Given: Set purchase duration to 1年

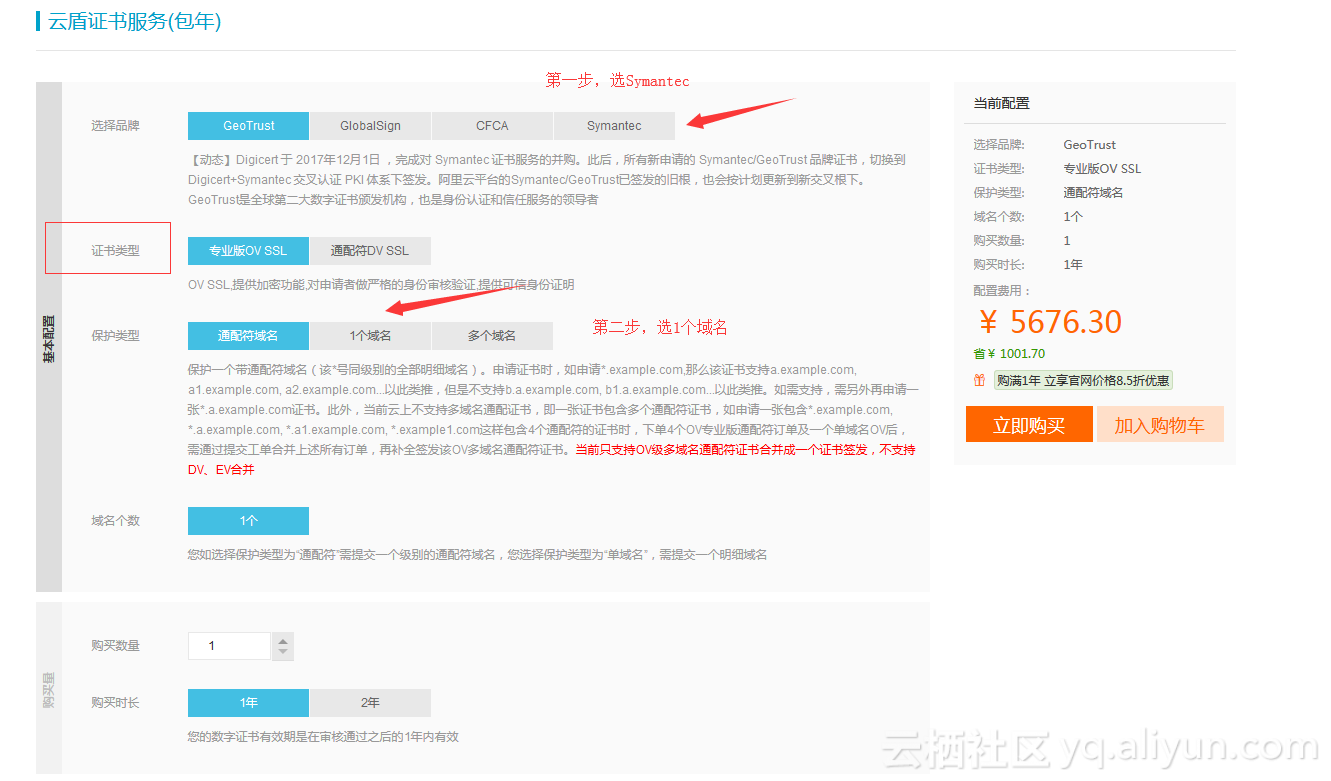Looking at the screenshot, I should pos(248,703).
